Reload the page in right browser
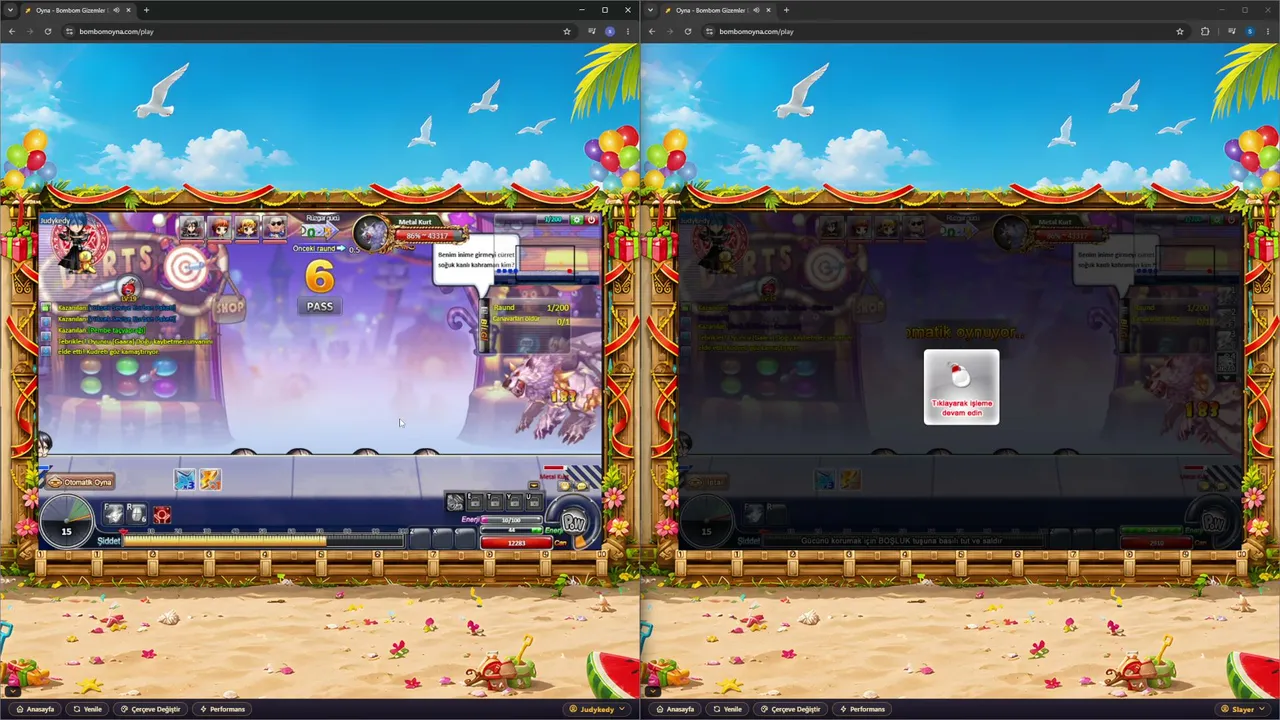This screenshot has width=1280, height=720. tap(687, 31)
